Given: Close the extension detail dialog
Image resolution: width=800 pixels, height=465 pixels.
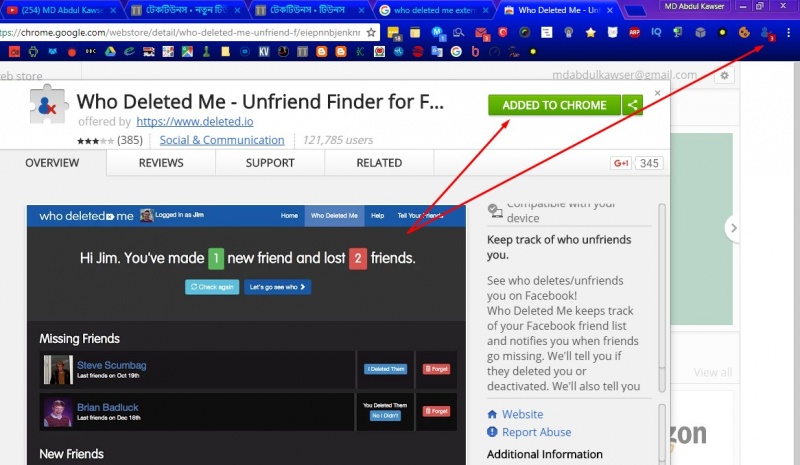Looking at the screenshot, I should pos(657,93).
